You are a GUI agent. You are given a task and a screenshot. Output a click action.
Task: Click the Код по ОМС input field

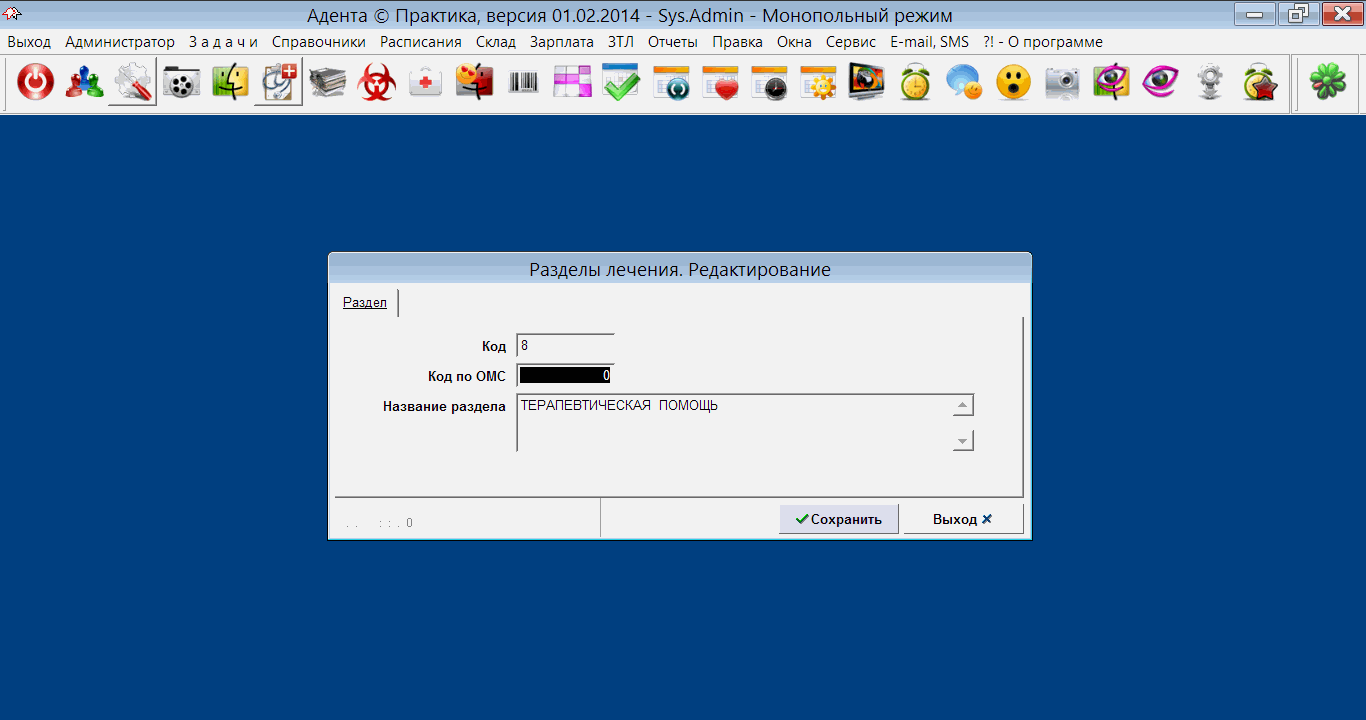coord(565,376)
